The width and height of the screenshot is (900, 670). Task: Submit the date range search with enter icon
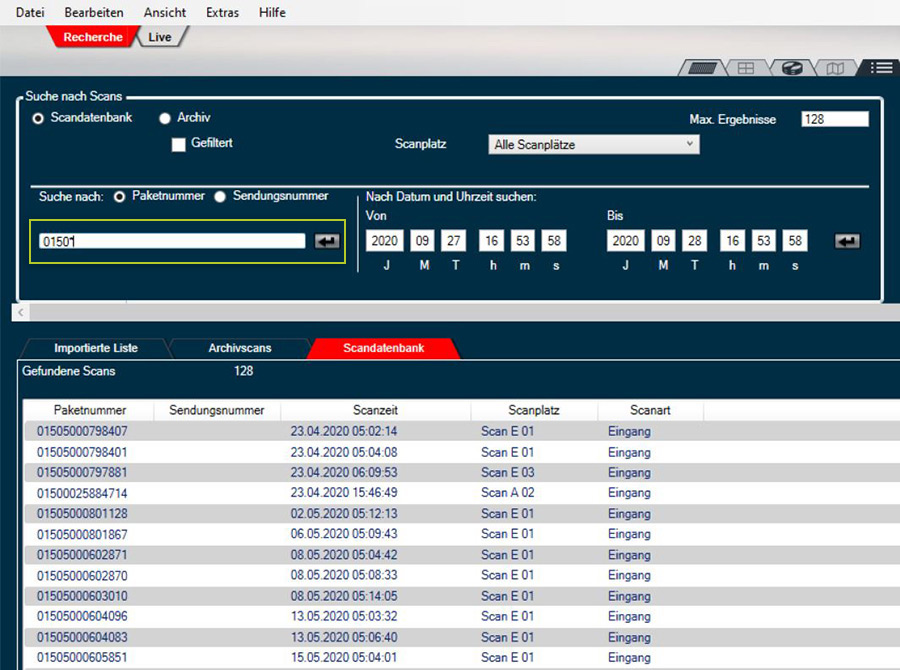[847, 241]
